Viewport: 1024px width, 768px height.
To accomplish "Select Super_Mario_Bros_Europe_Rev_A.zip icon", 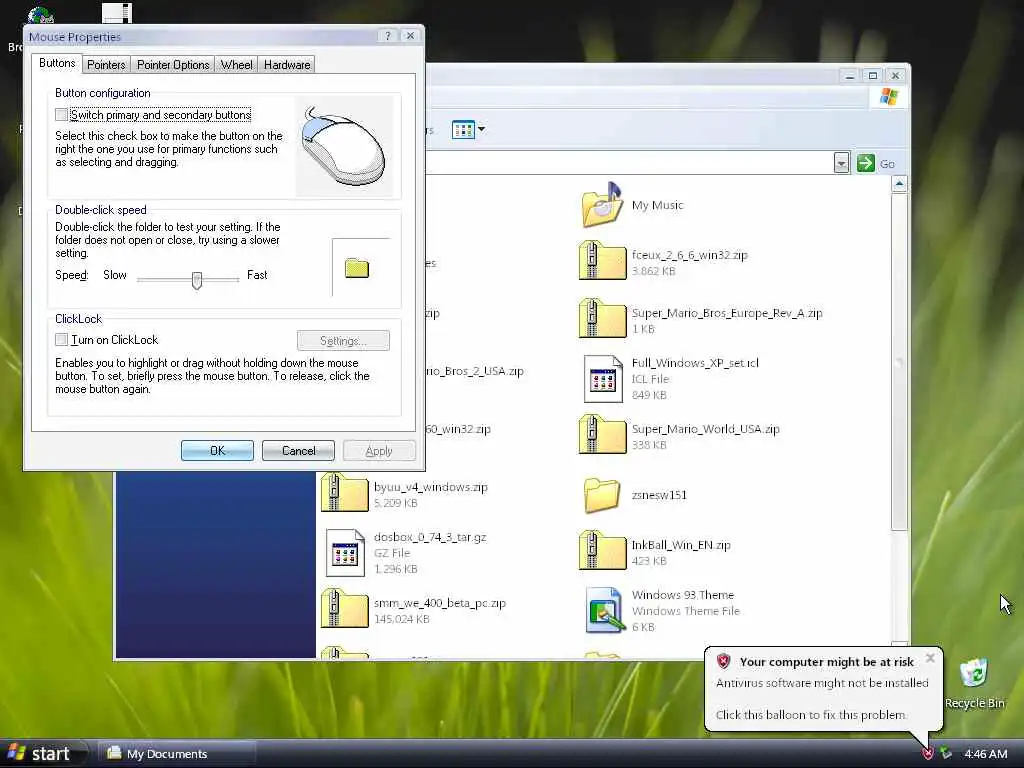I will [x=602, y=318].
